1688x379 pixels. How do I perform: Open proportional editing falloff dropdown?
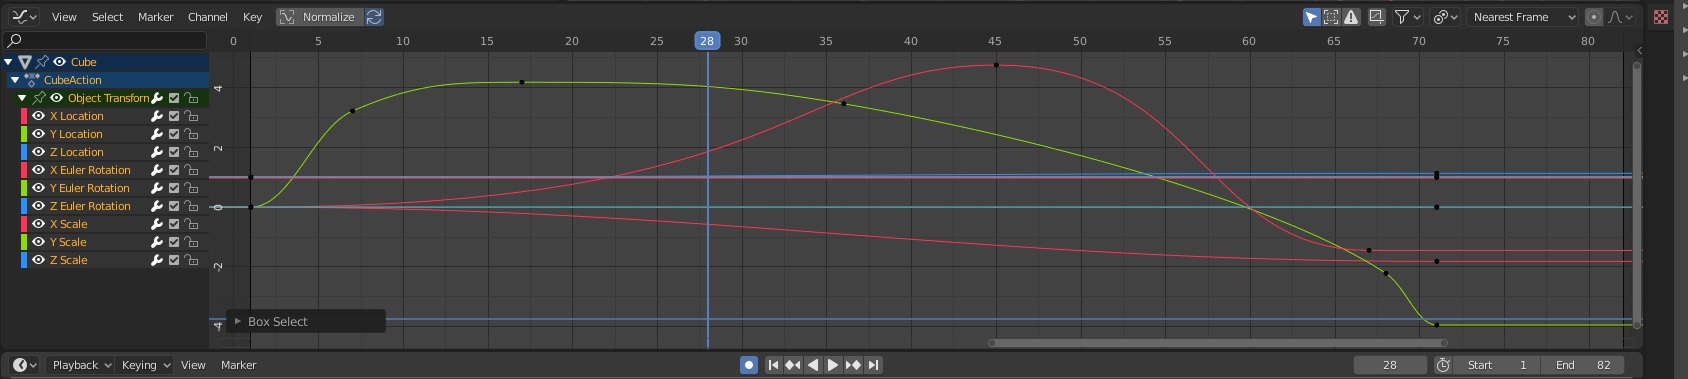pos(1621,17)
